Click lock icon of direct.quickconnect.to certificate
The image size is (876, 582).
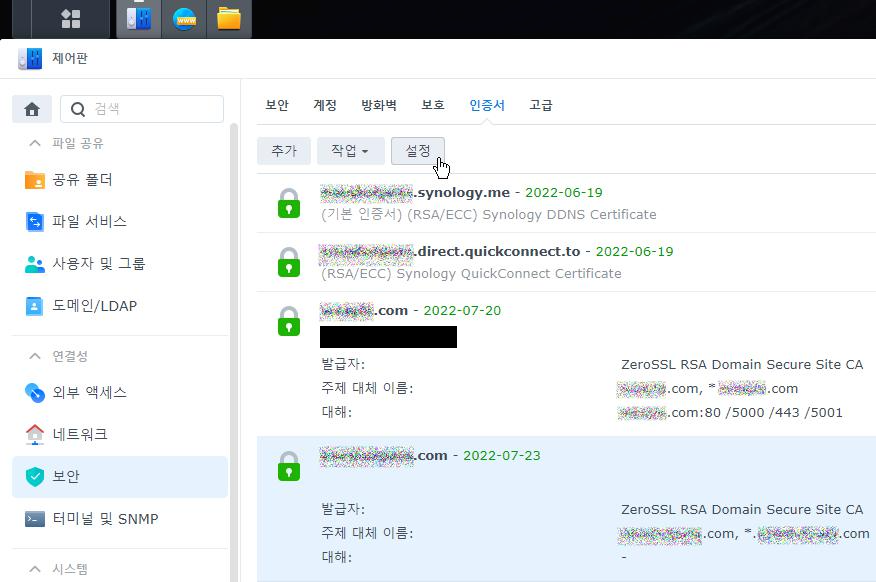pyautogui.click(x=289, y=262)
